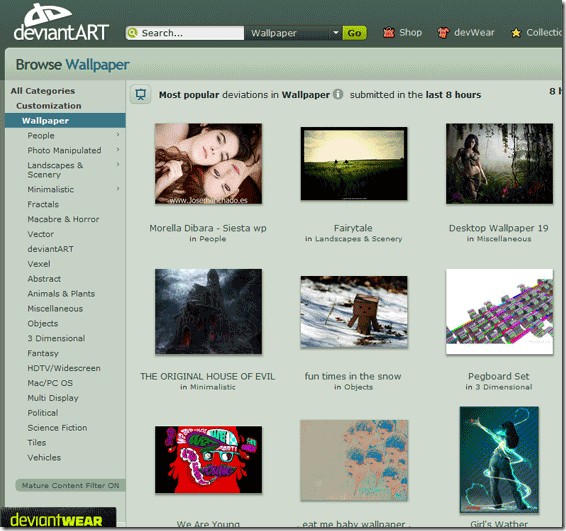Image resolution: width=566 pixels, height=531 pixels.
Task: Open the Vexel category
Action: coord(39,264)
